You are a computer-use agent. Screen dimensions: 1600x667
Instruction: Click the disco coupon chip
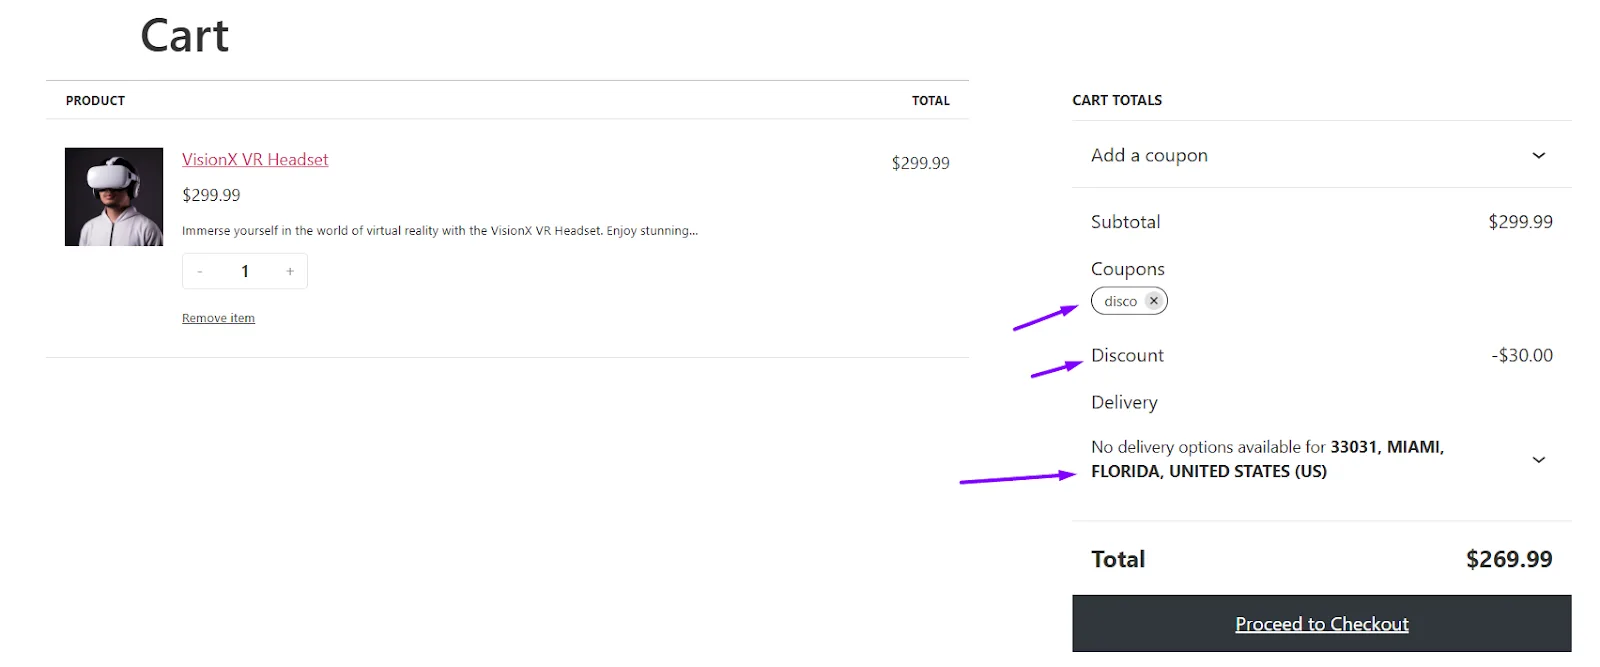(1129, 301)
